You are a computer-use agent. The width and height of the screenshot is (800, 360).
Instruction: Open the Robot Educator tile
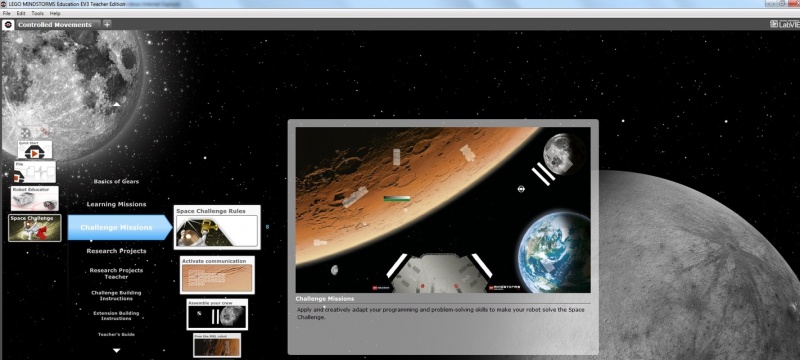coord(35,198)
